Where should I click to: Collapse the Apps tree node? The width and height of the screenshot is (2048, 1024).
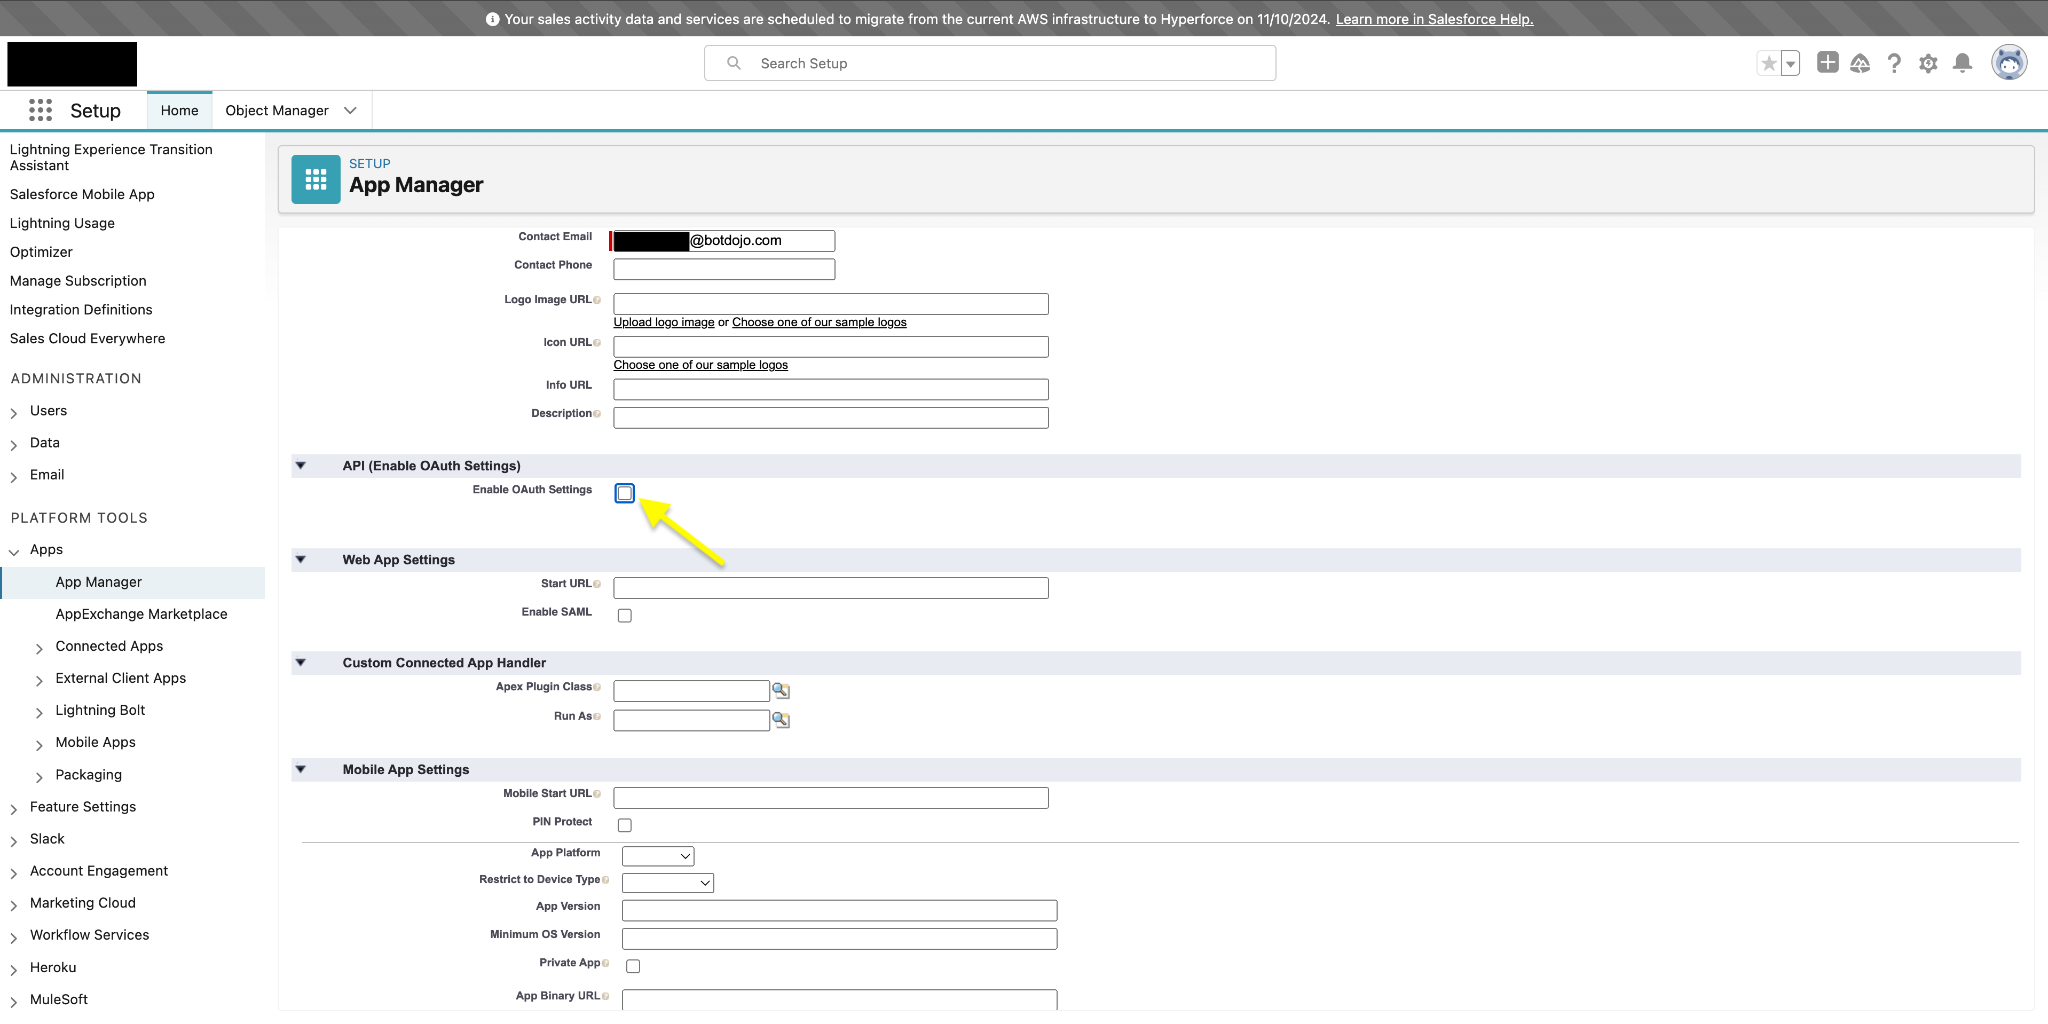(x=14, y=551)
